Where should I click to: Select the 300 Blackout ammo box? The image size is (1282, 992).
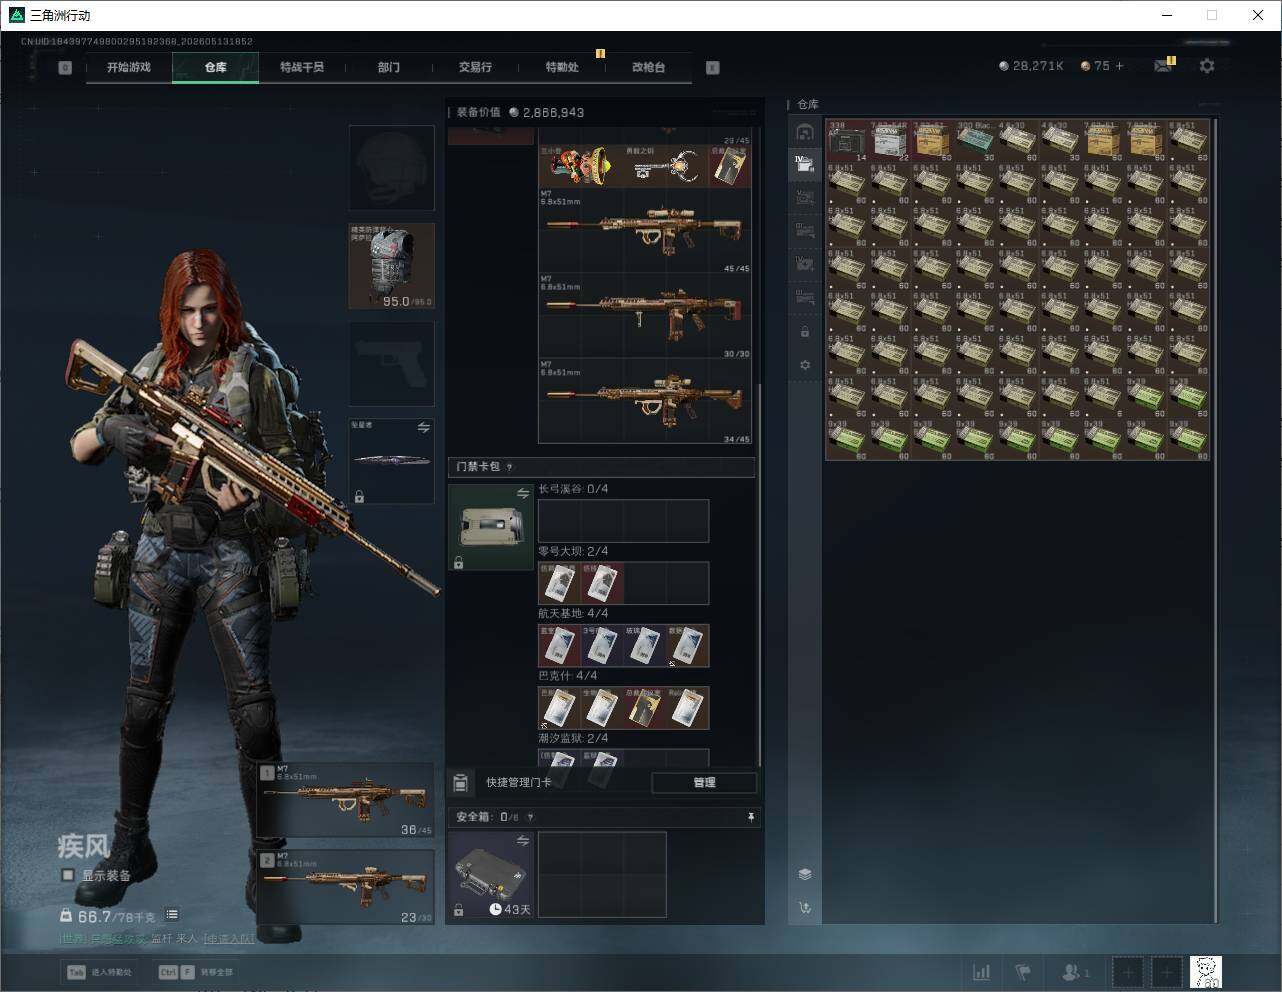(x=976, y=140)
